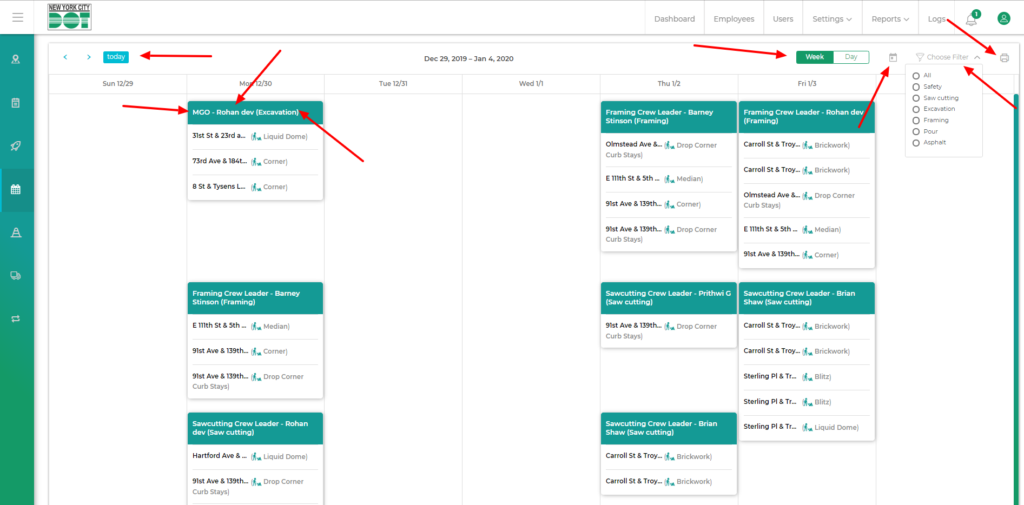Screen dimensions: 1024x505
Task: Select the Excavation filter option
Action: [916, 109]
